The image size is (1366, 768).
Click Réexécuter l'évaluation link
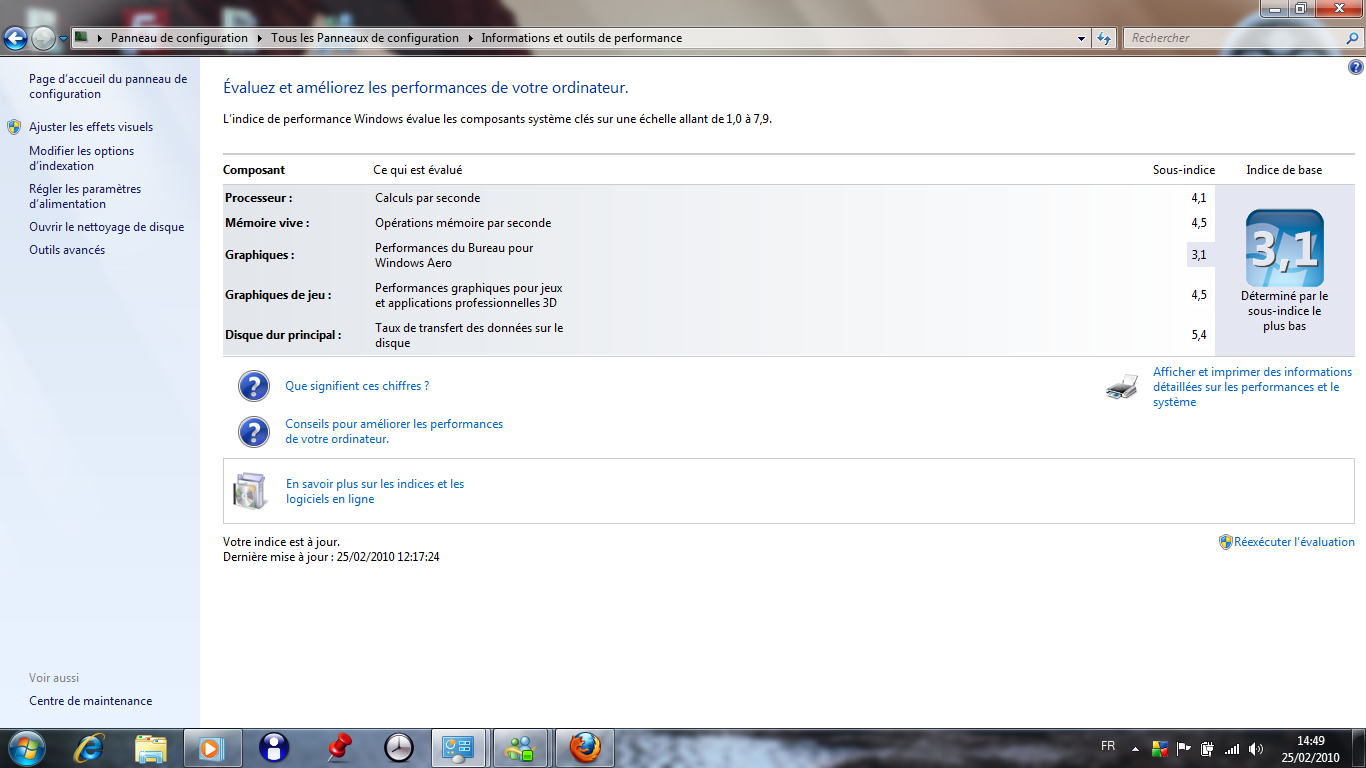point(1294,542)
